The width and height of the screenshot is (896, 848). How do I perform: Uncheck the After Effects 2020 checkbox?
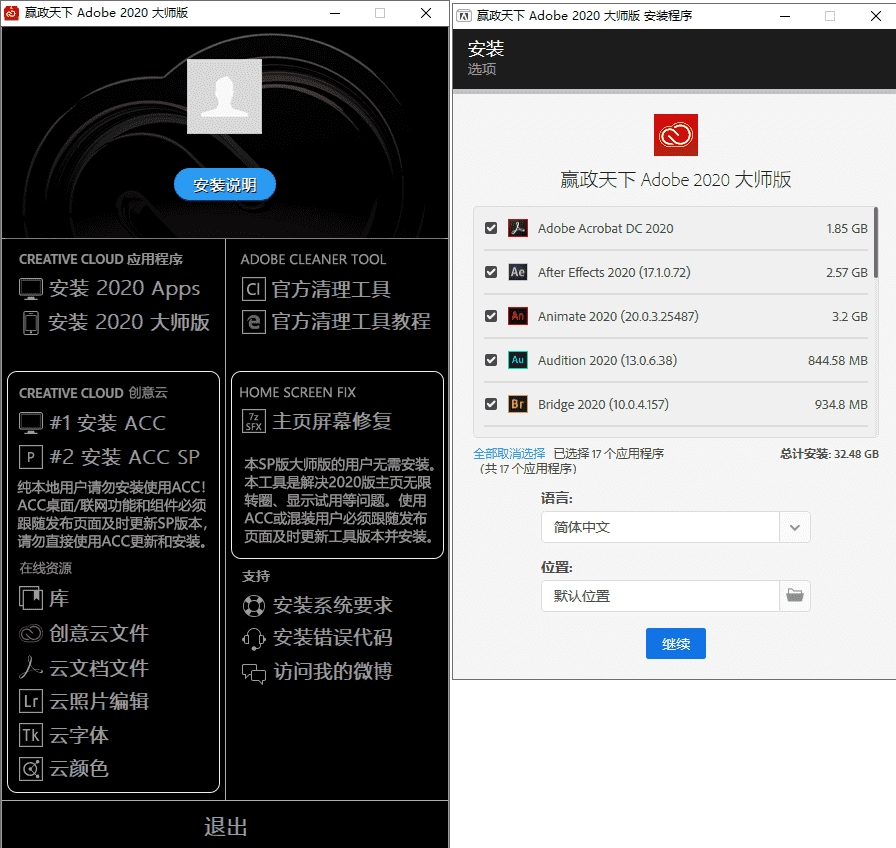[491, 272]
